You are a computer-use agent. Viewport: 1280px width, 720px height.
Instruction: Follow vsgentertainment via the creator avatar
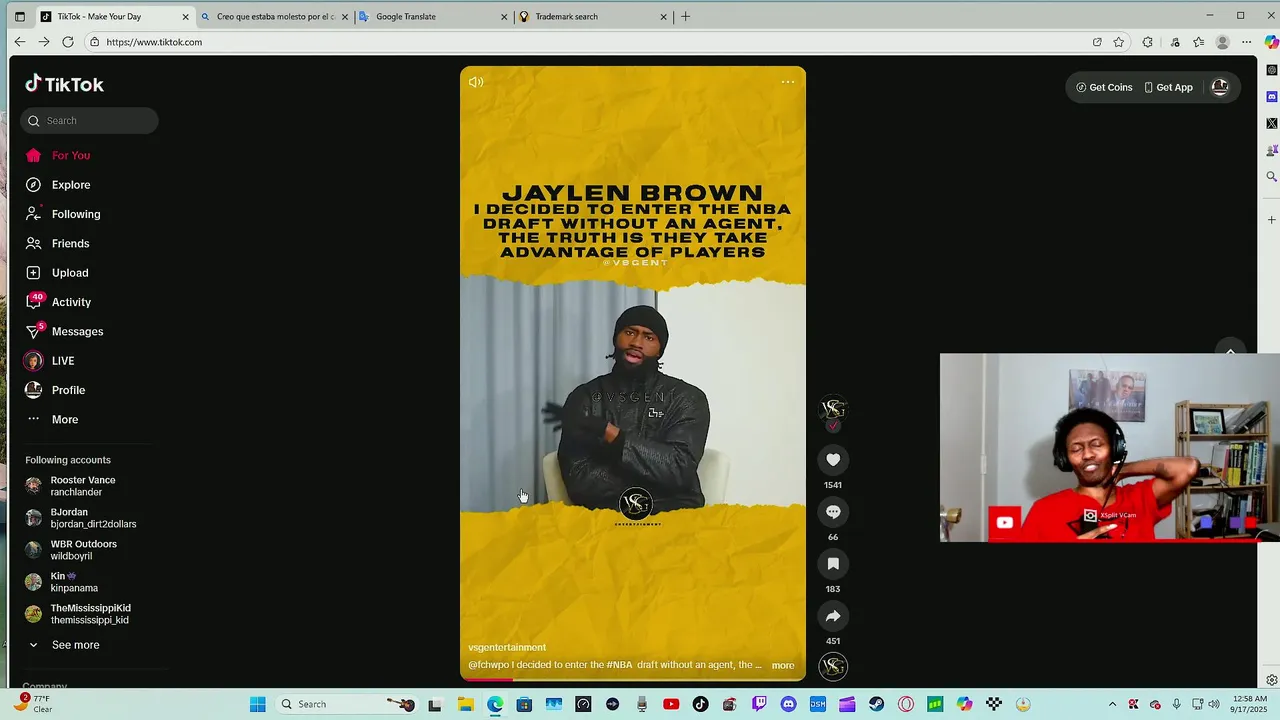833,410
